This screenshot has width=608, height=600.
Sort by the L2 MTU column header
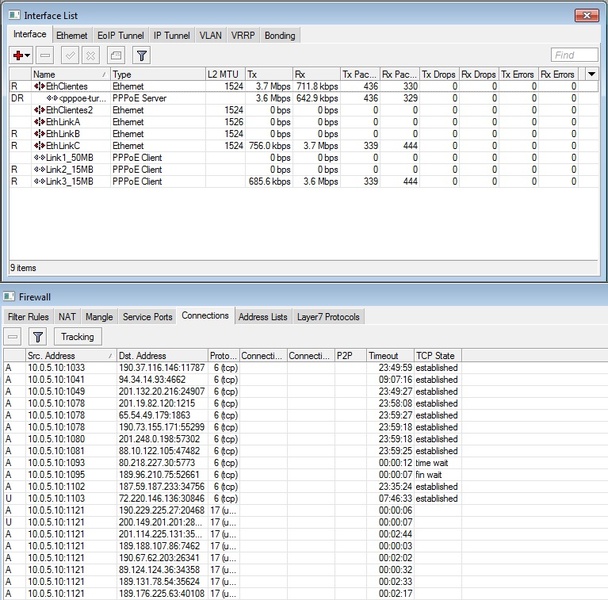[x=225, y=74]
